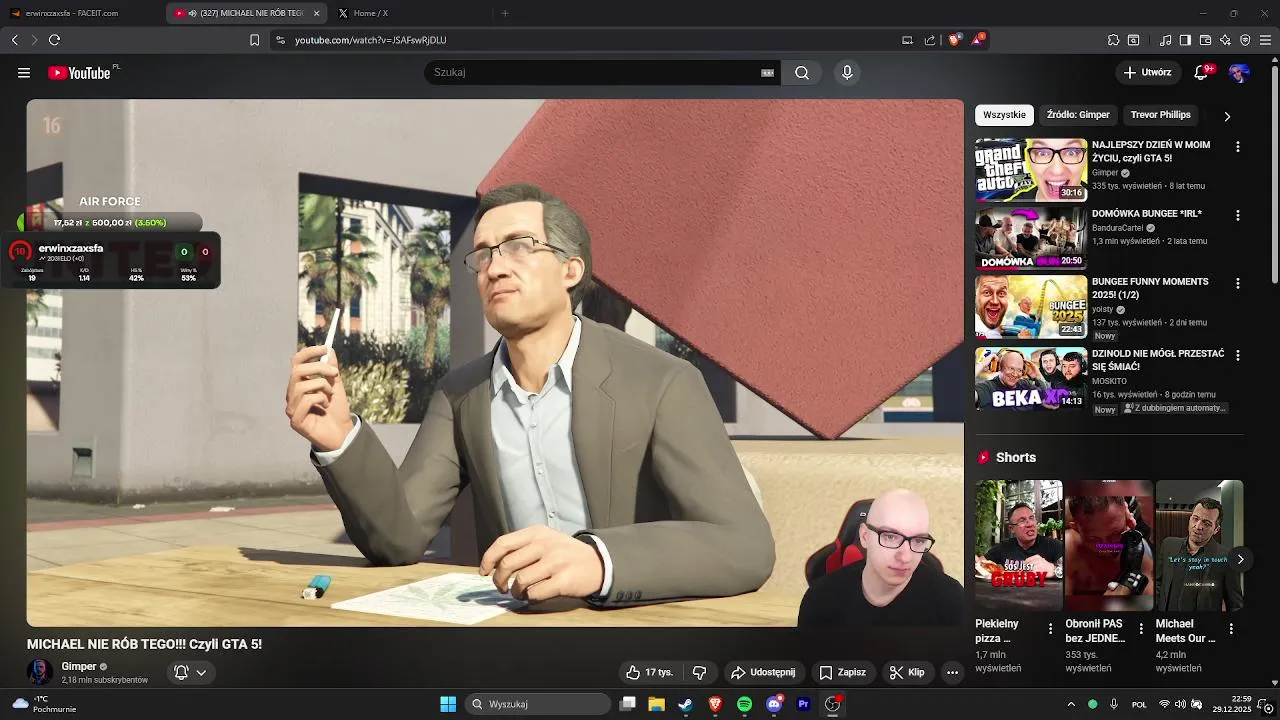Click the Utwórz create button

point(1147,73)
